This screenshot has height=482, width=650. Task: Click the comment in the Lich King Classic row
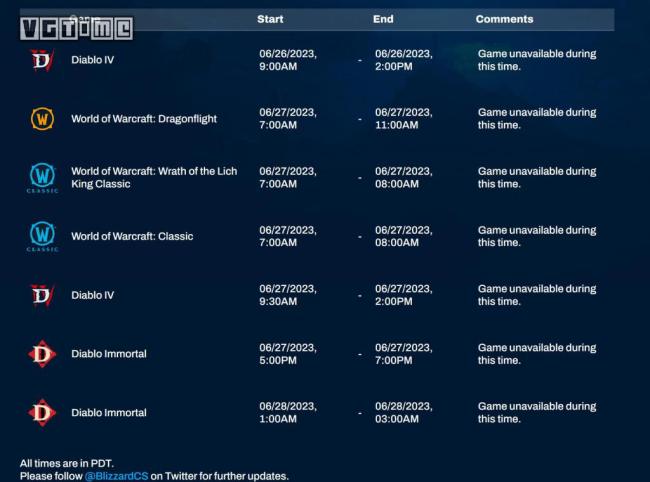[x=537, y=178]
